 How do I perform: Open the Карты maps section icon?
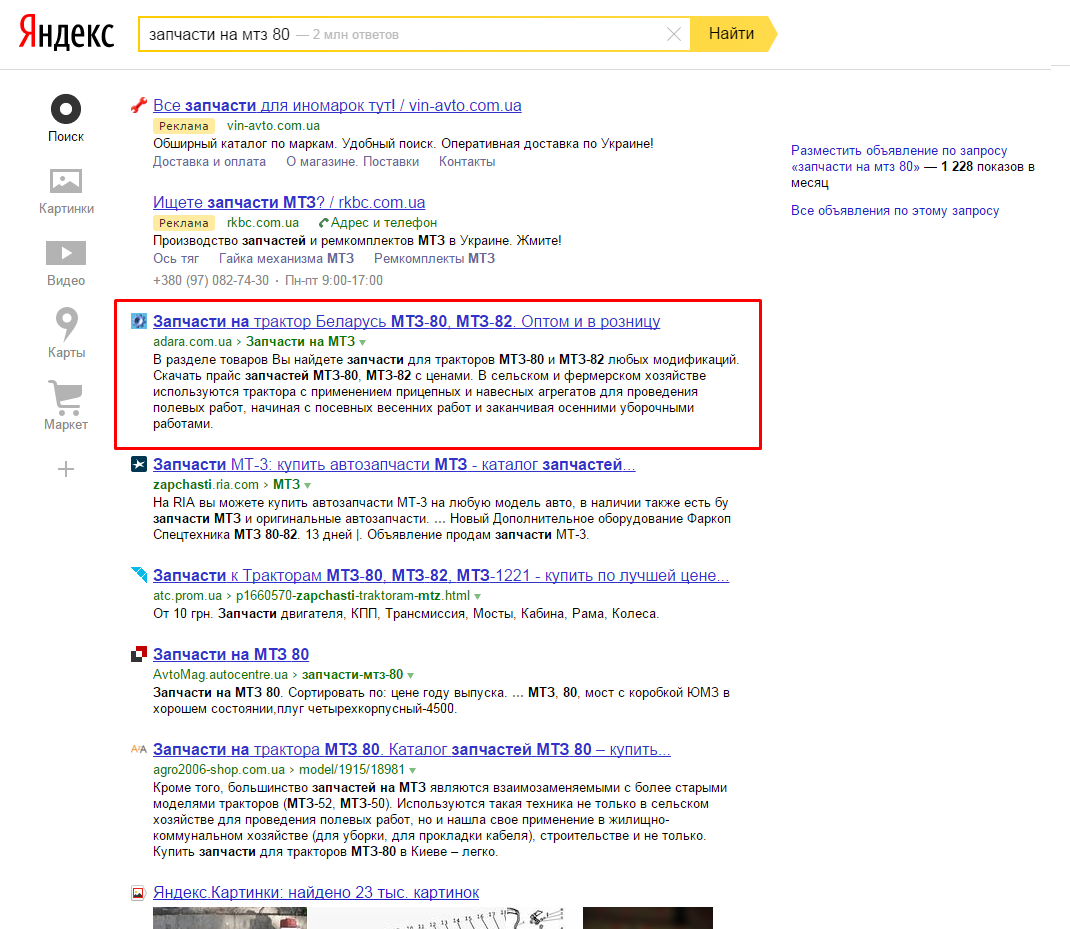(66, 324)
